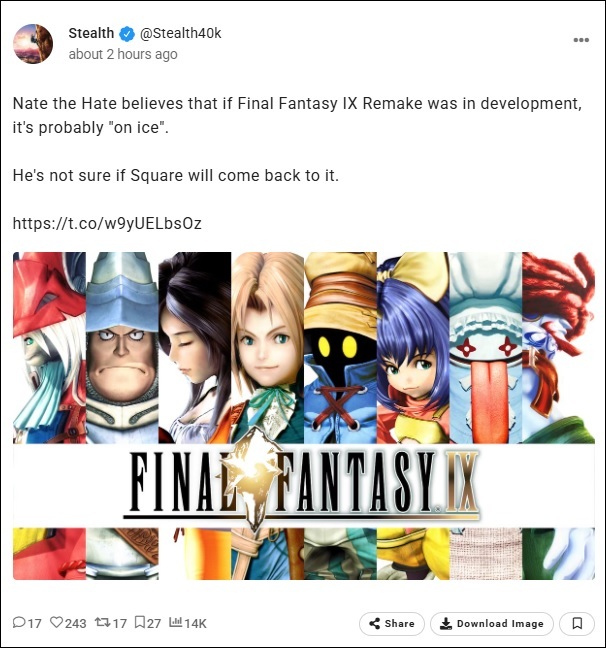
Task: Click the download arrow icon in Download Image
Action: coord(446,624)
